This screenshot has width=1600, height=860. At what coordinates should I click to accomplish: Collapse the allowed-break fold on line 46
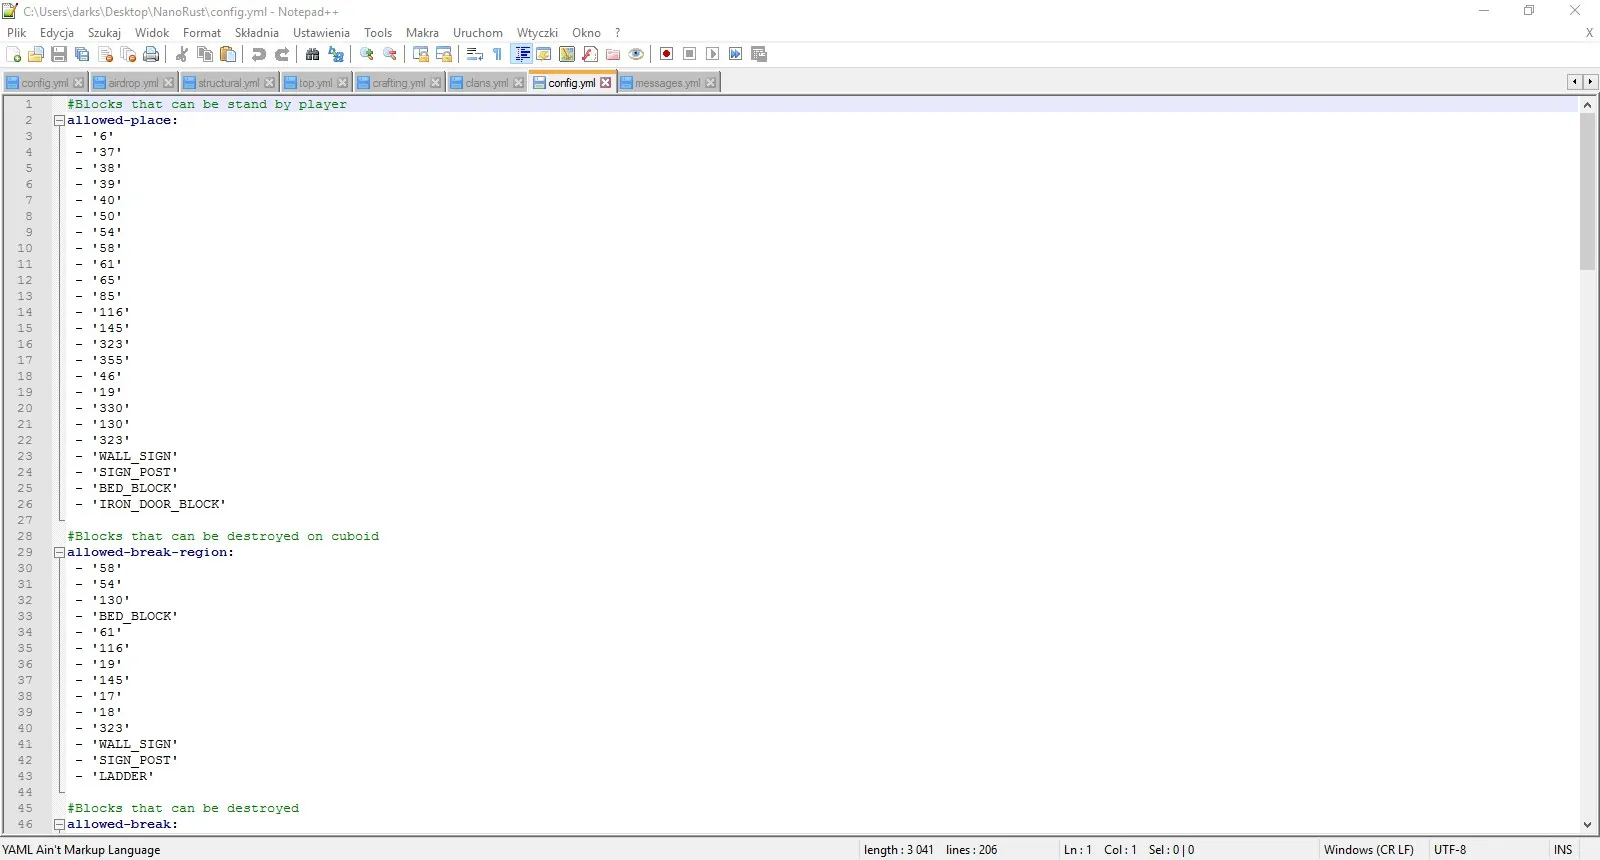[59, 824]
